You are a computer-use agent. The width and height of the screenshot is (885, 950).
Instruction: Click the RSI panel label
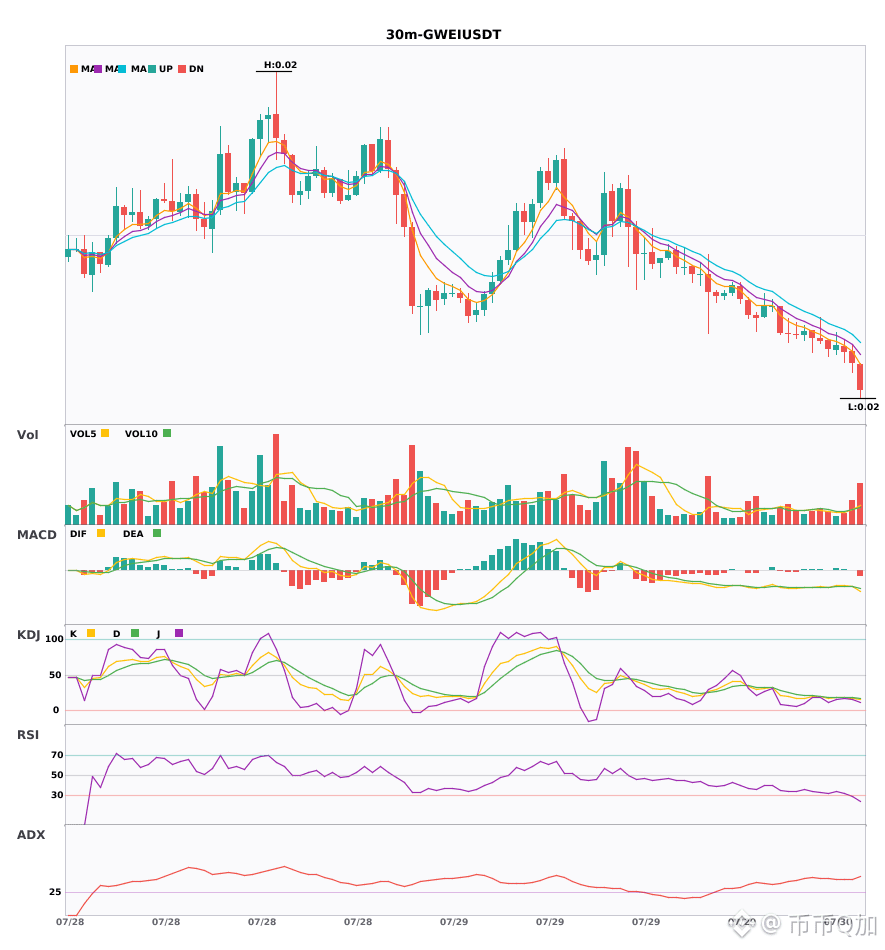(28, 735)
